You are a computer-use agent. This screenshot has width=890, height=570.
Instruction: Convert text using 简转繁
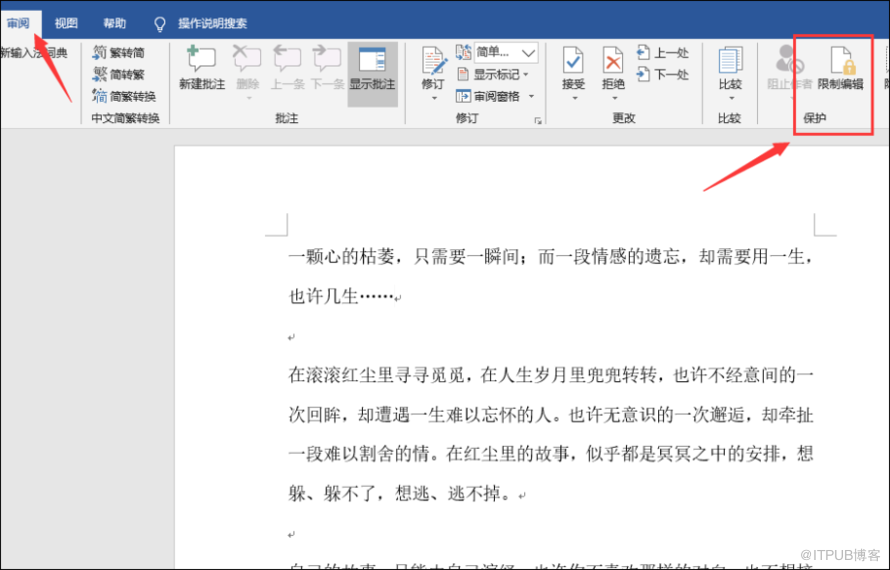tap(118, 74)
